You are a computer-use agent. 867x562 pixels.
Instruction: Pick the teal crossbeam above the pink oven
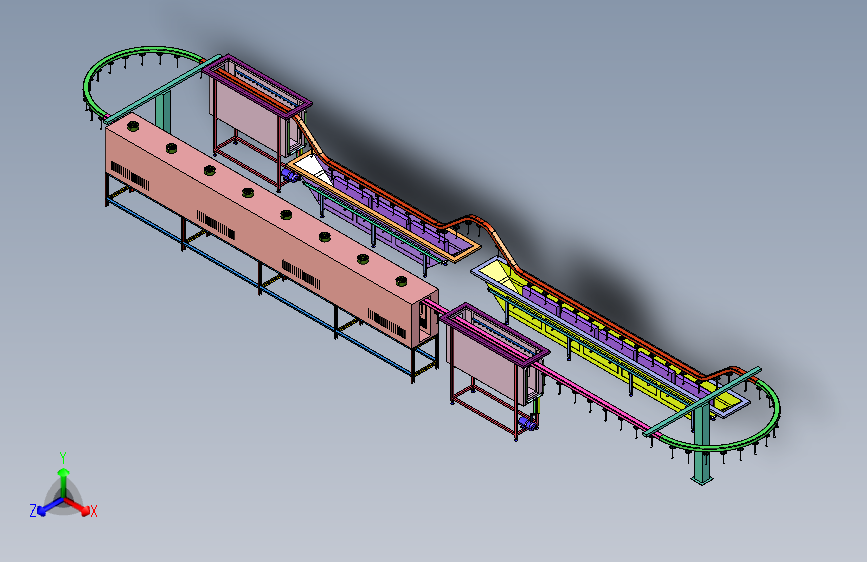point(163,89)
